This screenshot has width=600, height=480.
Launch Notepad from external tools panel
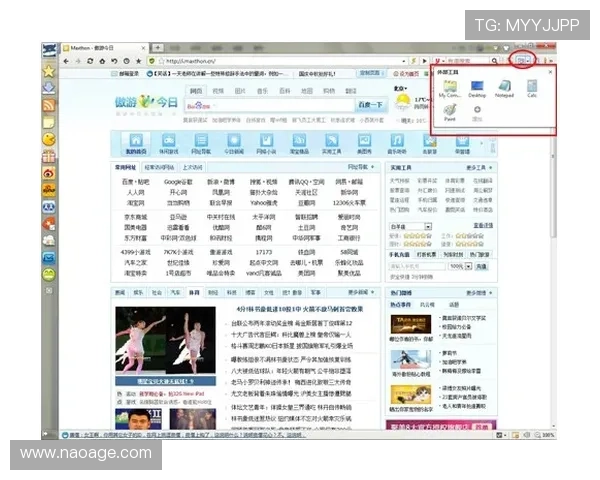tap(504, 89)
